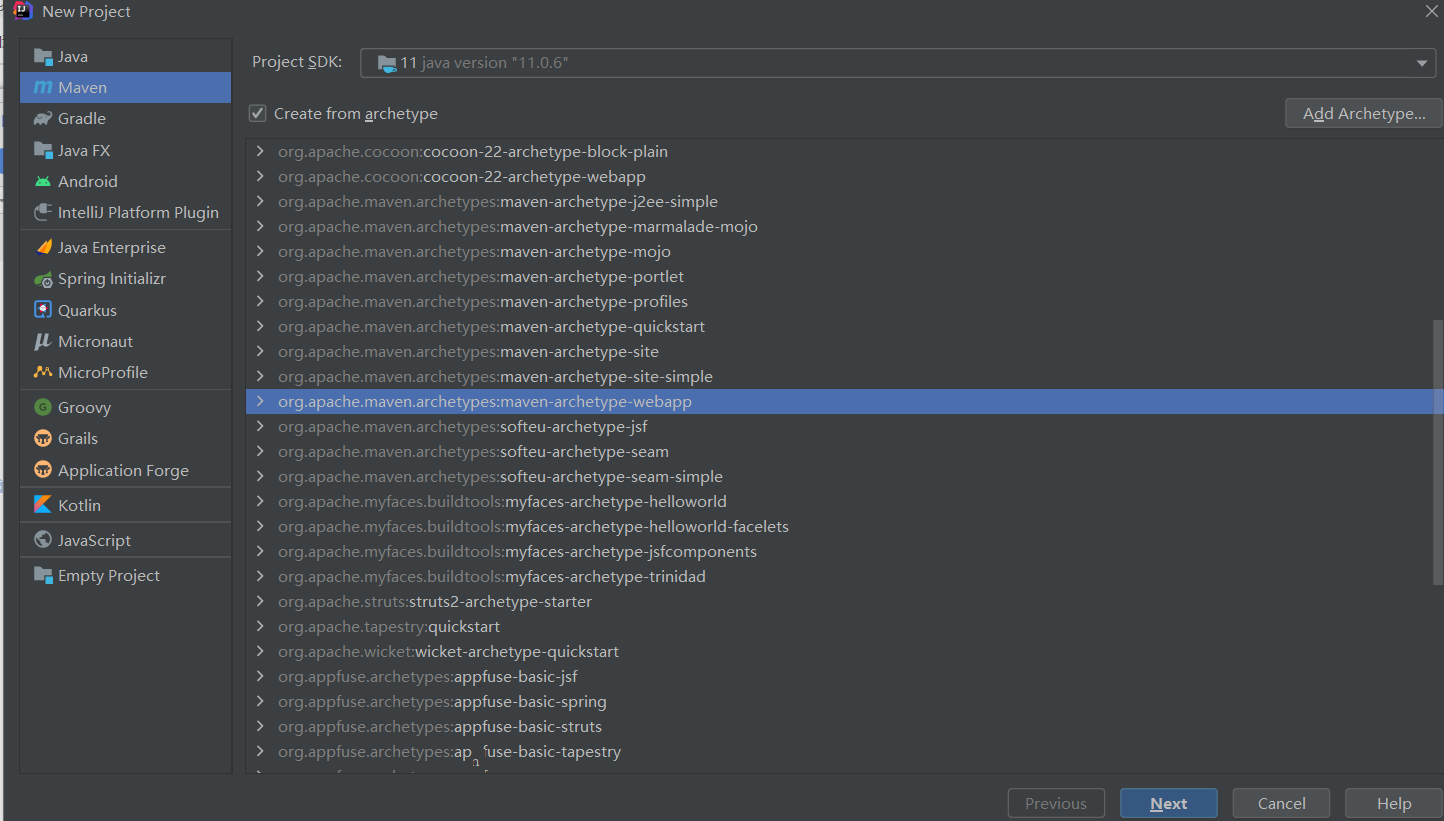Click the Next button

(x=1168, y=803)
